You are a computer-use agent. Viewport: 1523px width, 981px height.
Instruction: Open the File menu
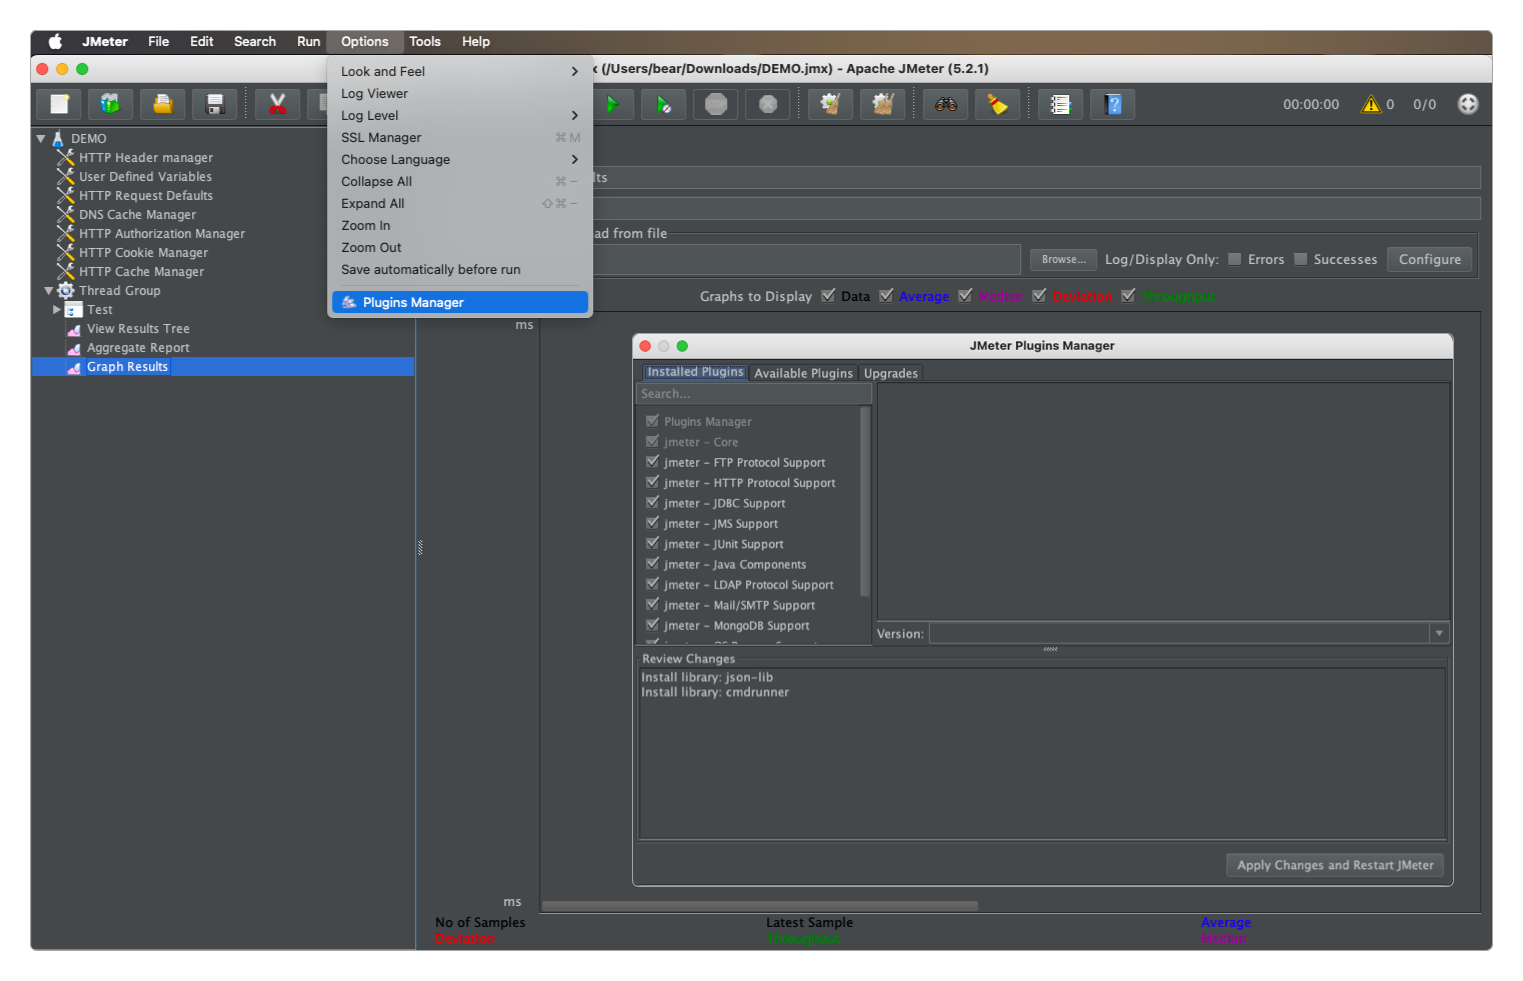coord(158,41)
